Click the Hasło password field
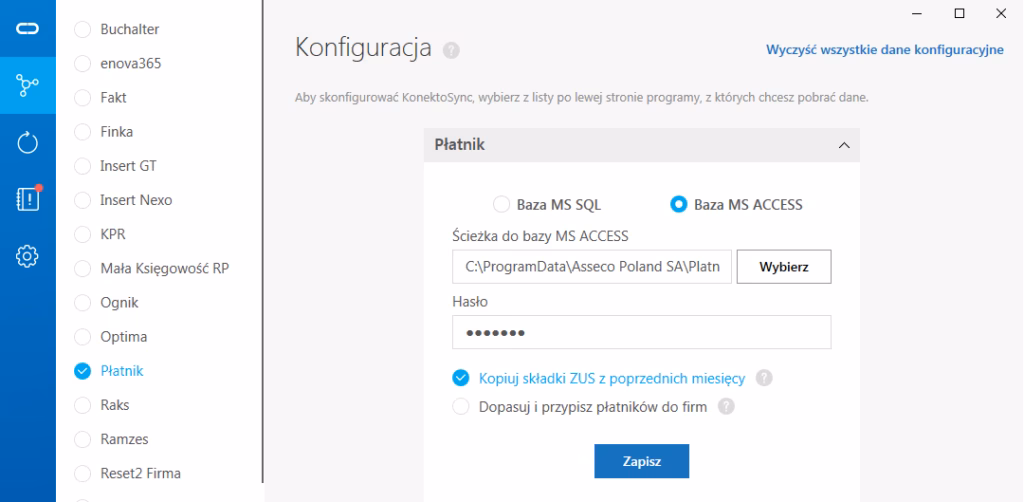This screenshot has height=502, width=1024. 641,332
